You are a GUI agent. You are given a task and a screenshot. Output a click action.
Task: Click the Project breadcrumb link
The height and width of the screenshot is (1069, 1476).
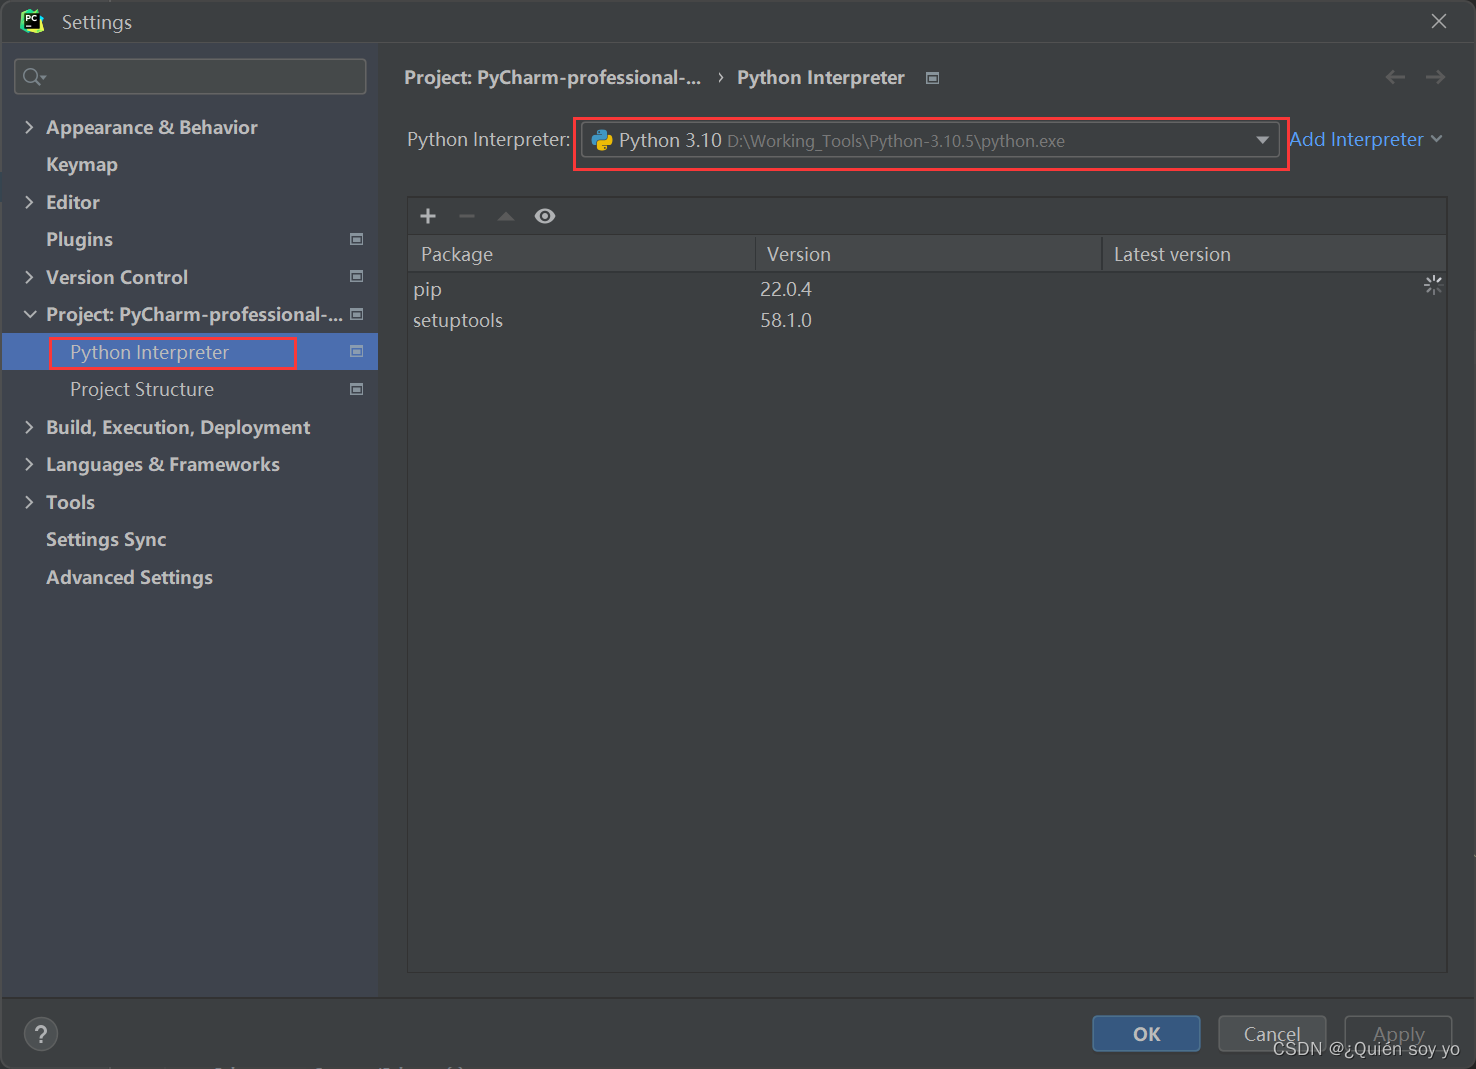tap(552, 77)
